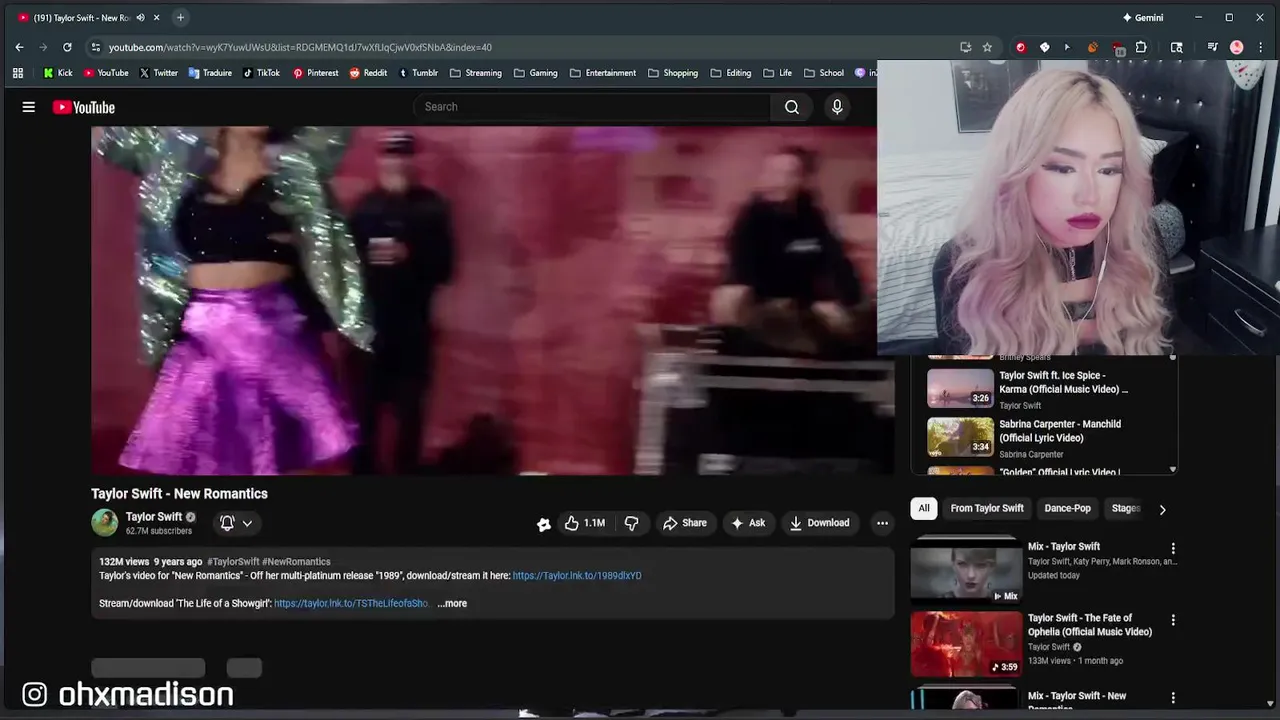Open options menu for Mix - Taylor Swift
Screen dimensions: 1280x720
1173,548
